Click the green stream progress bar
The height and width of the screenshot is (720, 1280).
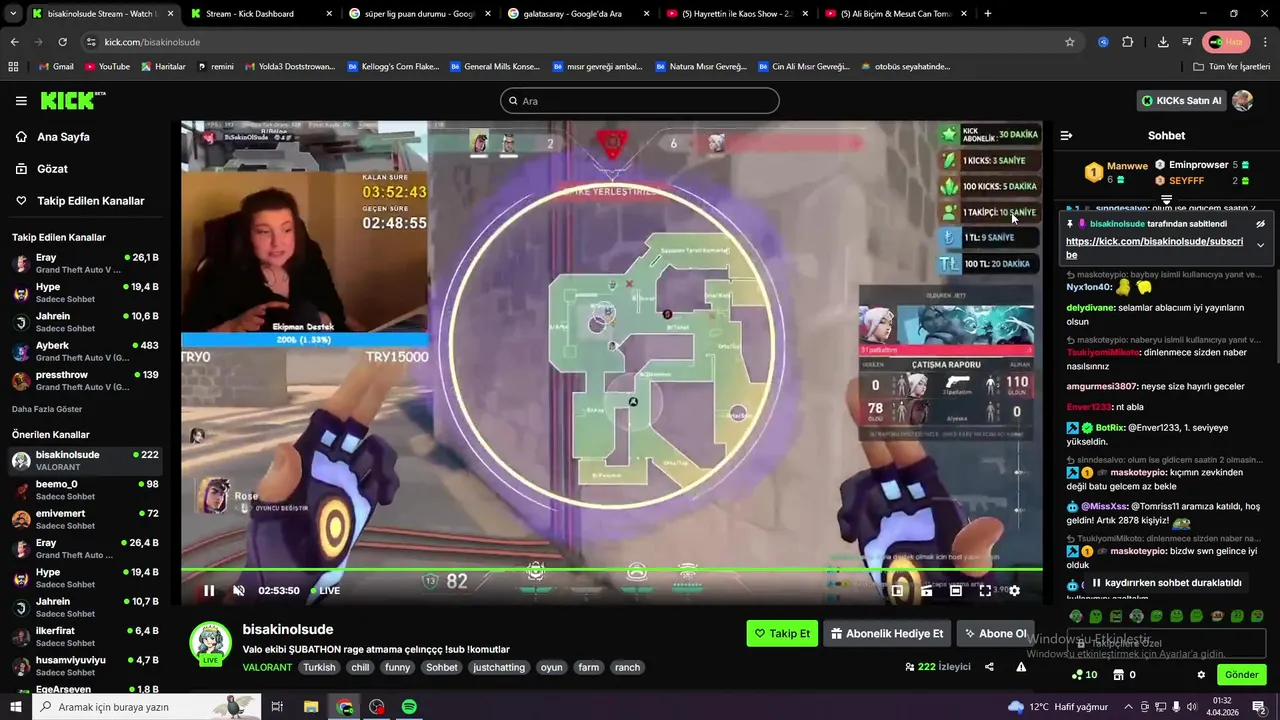tap(611, 570)
